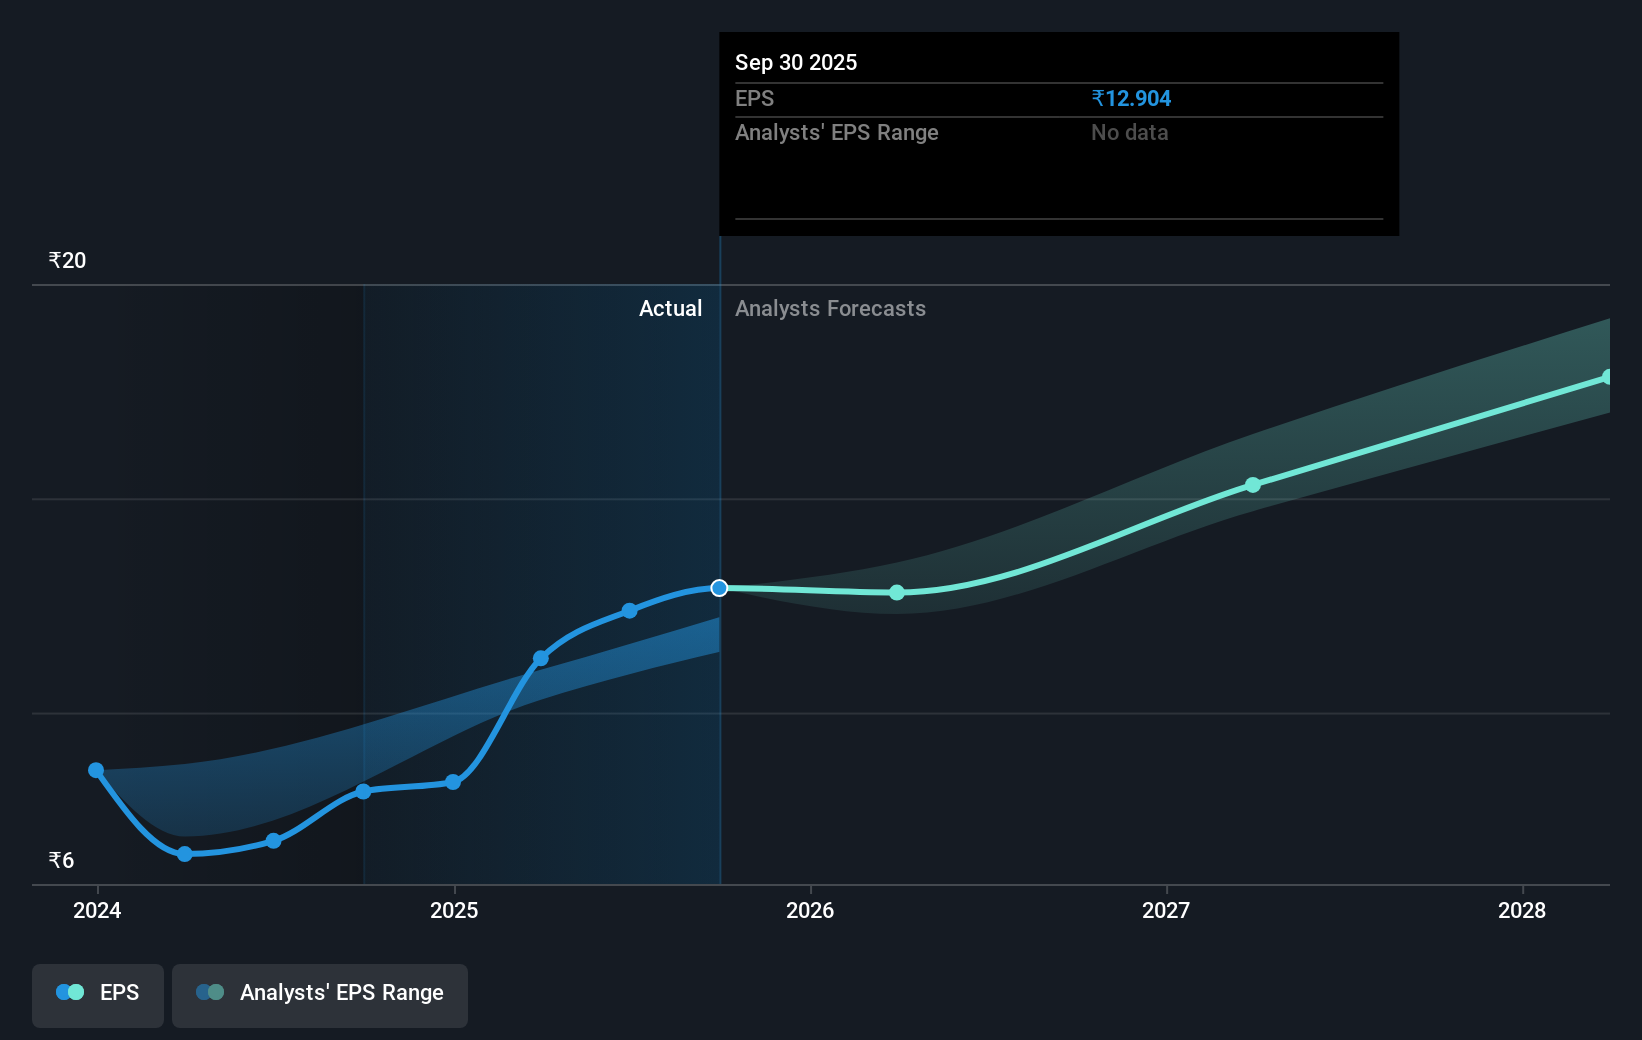This screenshot has height=1040, width=1642.
Task: Click the 2024 x-axis label
Action: pyautogui.click(x=97, y=911)
